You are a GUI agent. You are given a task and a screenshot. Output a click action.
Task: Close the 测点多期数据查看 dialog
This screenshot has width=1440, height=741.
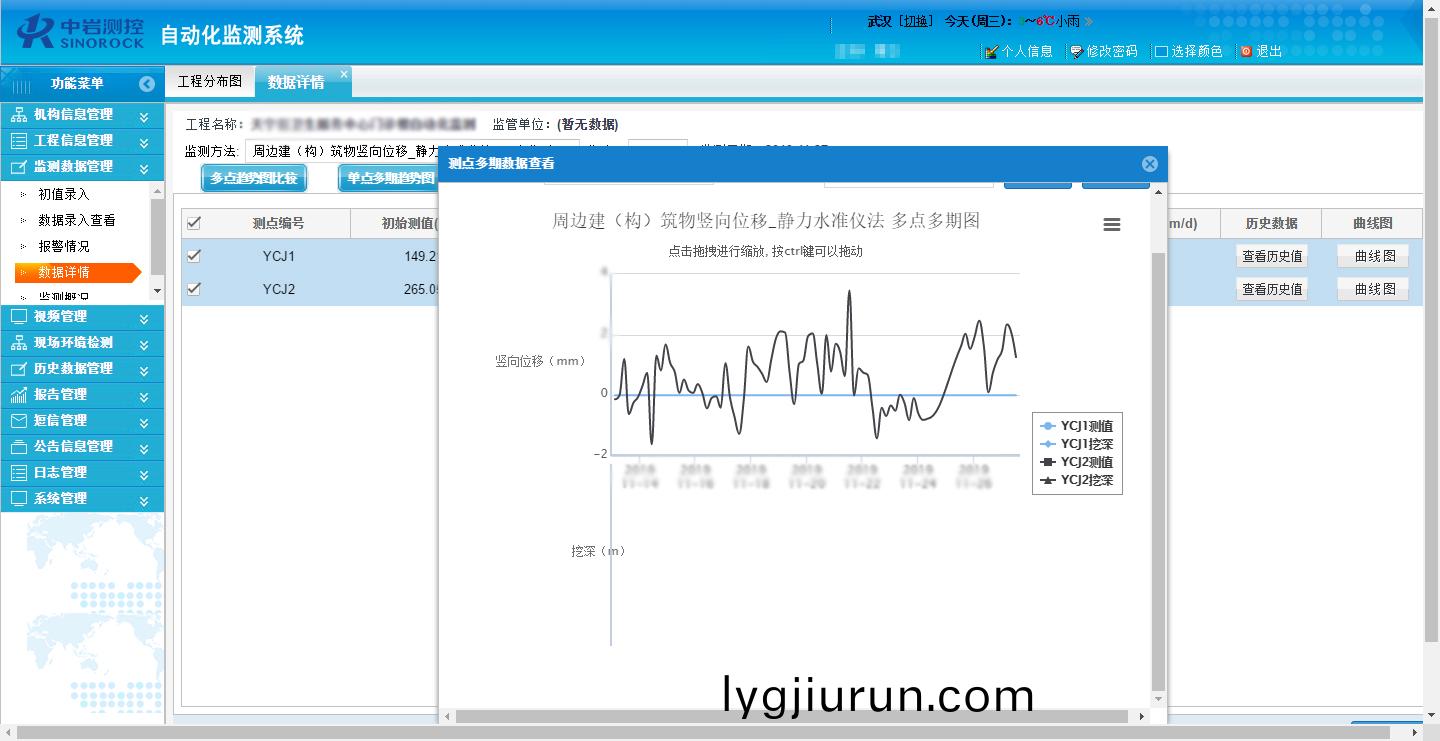1149,164
